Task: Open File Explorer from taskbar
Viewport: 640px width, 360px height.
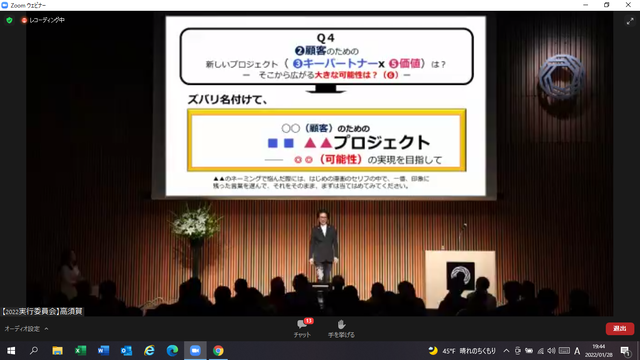Action: tap(57, 351)
